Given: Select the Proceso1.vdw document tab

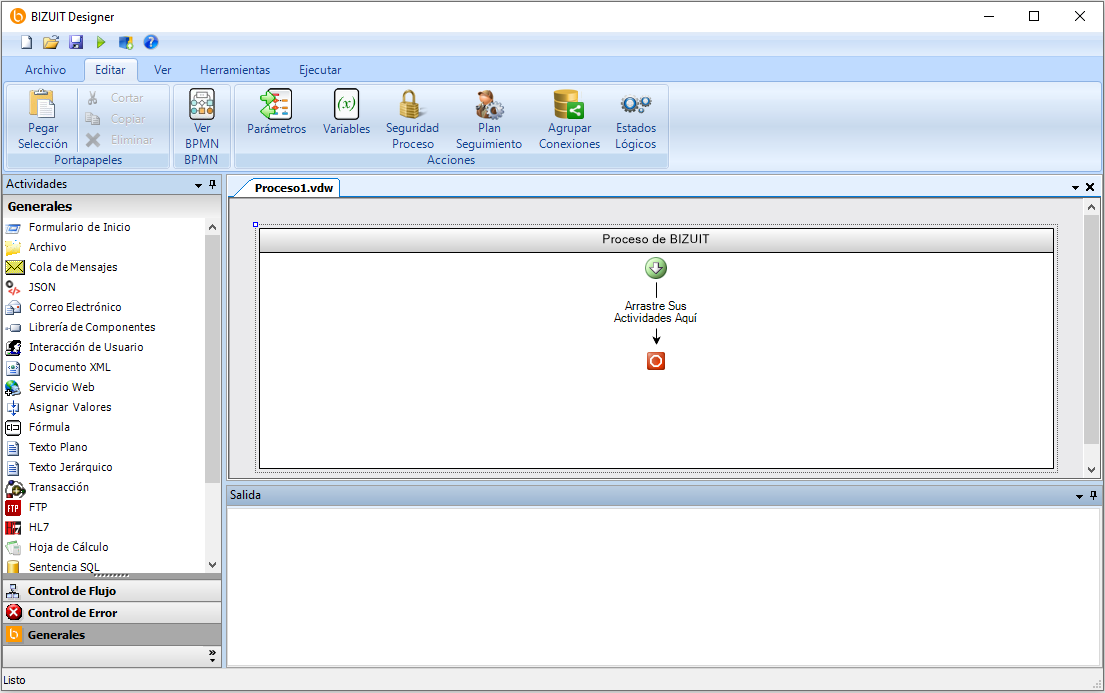Looking at the screenshot, I should point(293,188).
